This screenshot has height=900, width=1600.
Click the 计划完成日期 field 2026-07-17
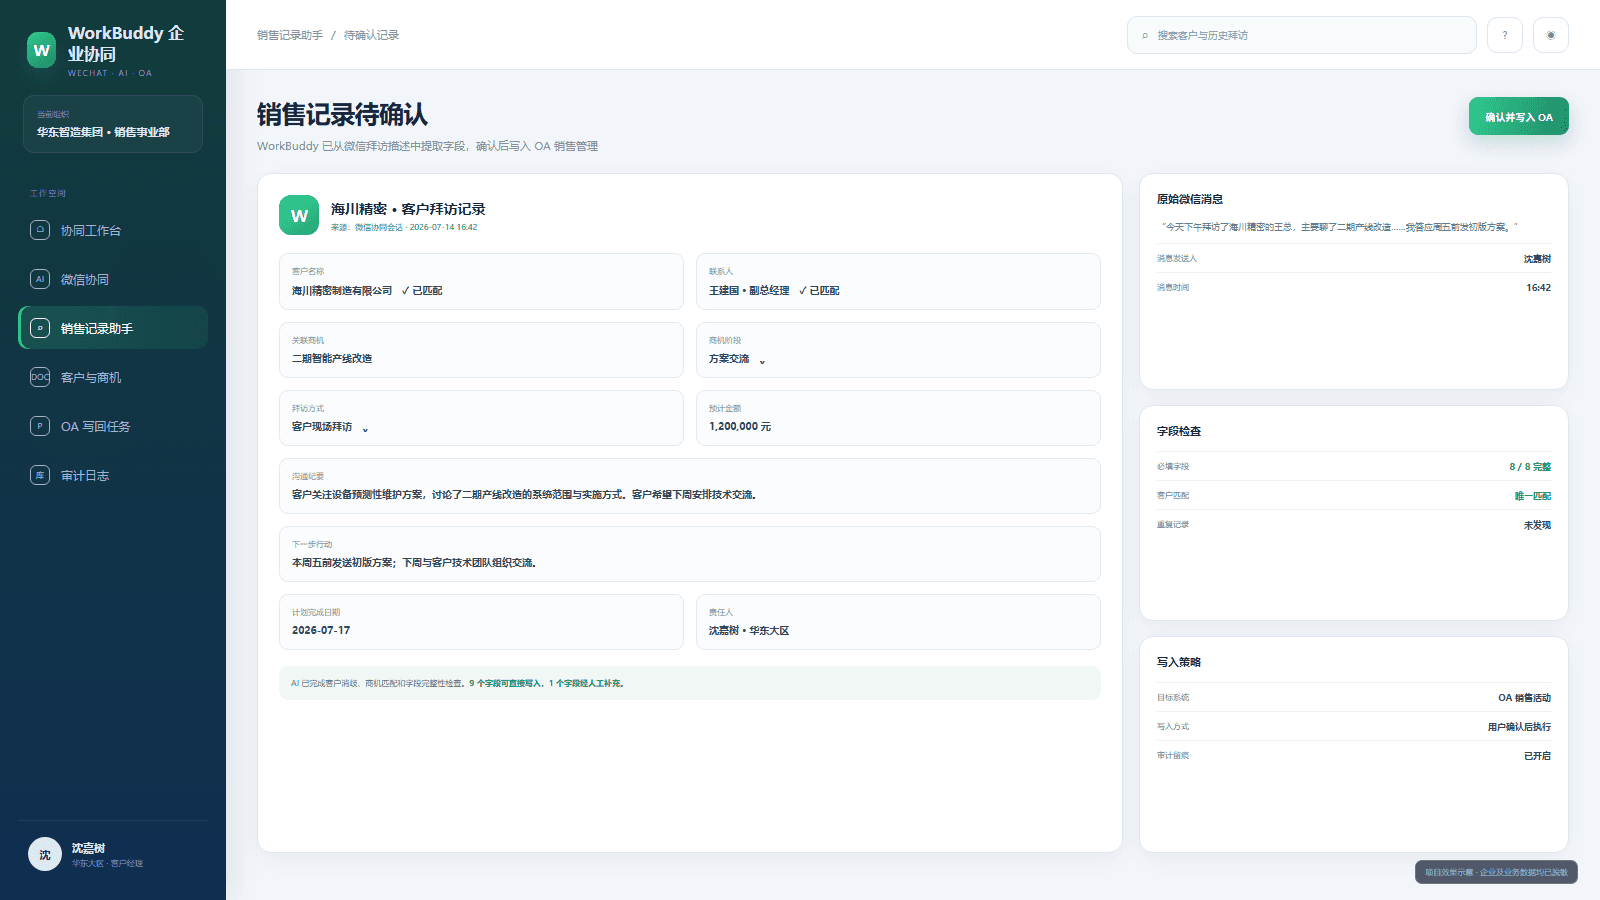pos(481,621)
